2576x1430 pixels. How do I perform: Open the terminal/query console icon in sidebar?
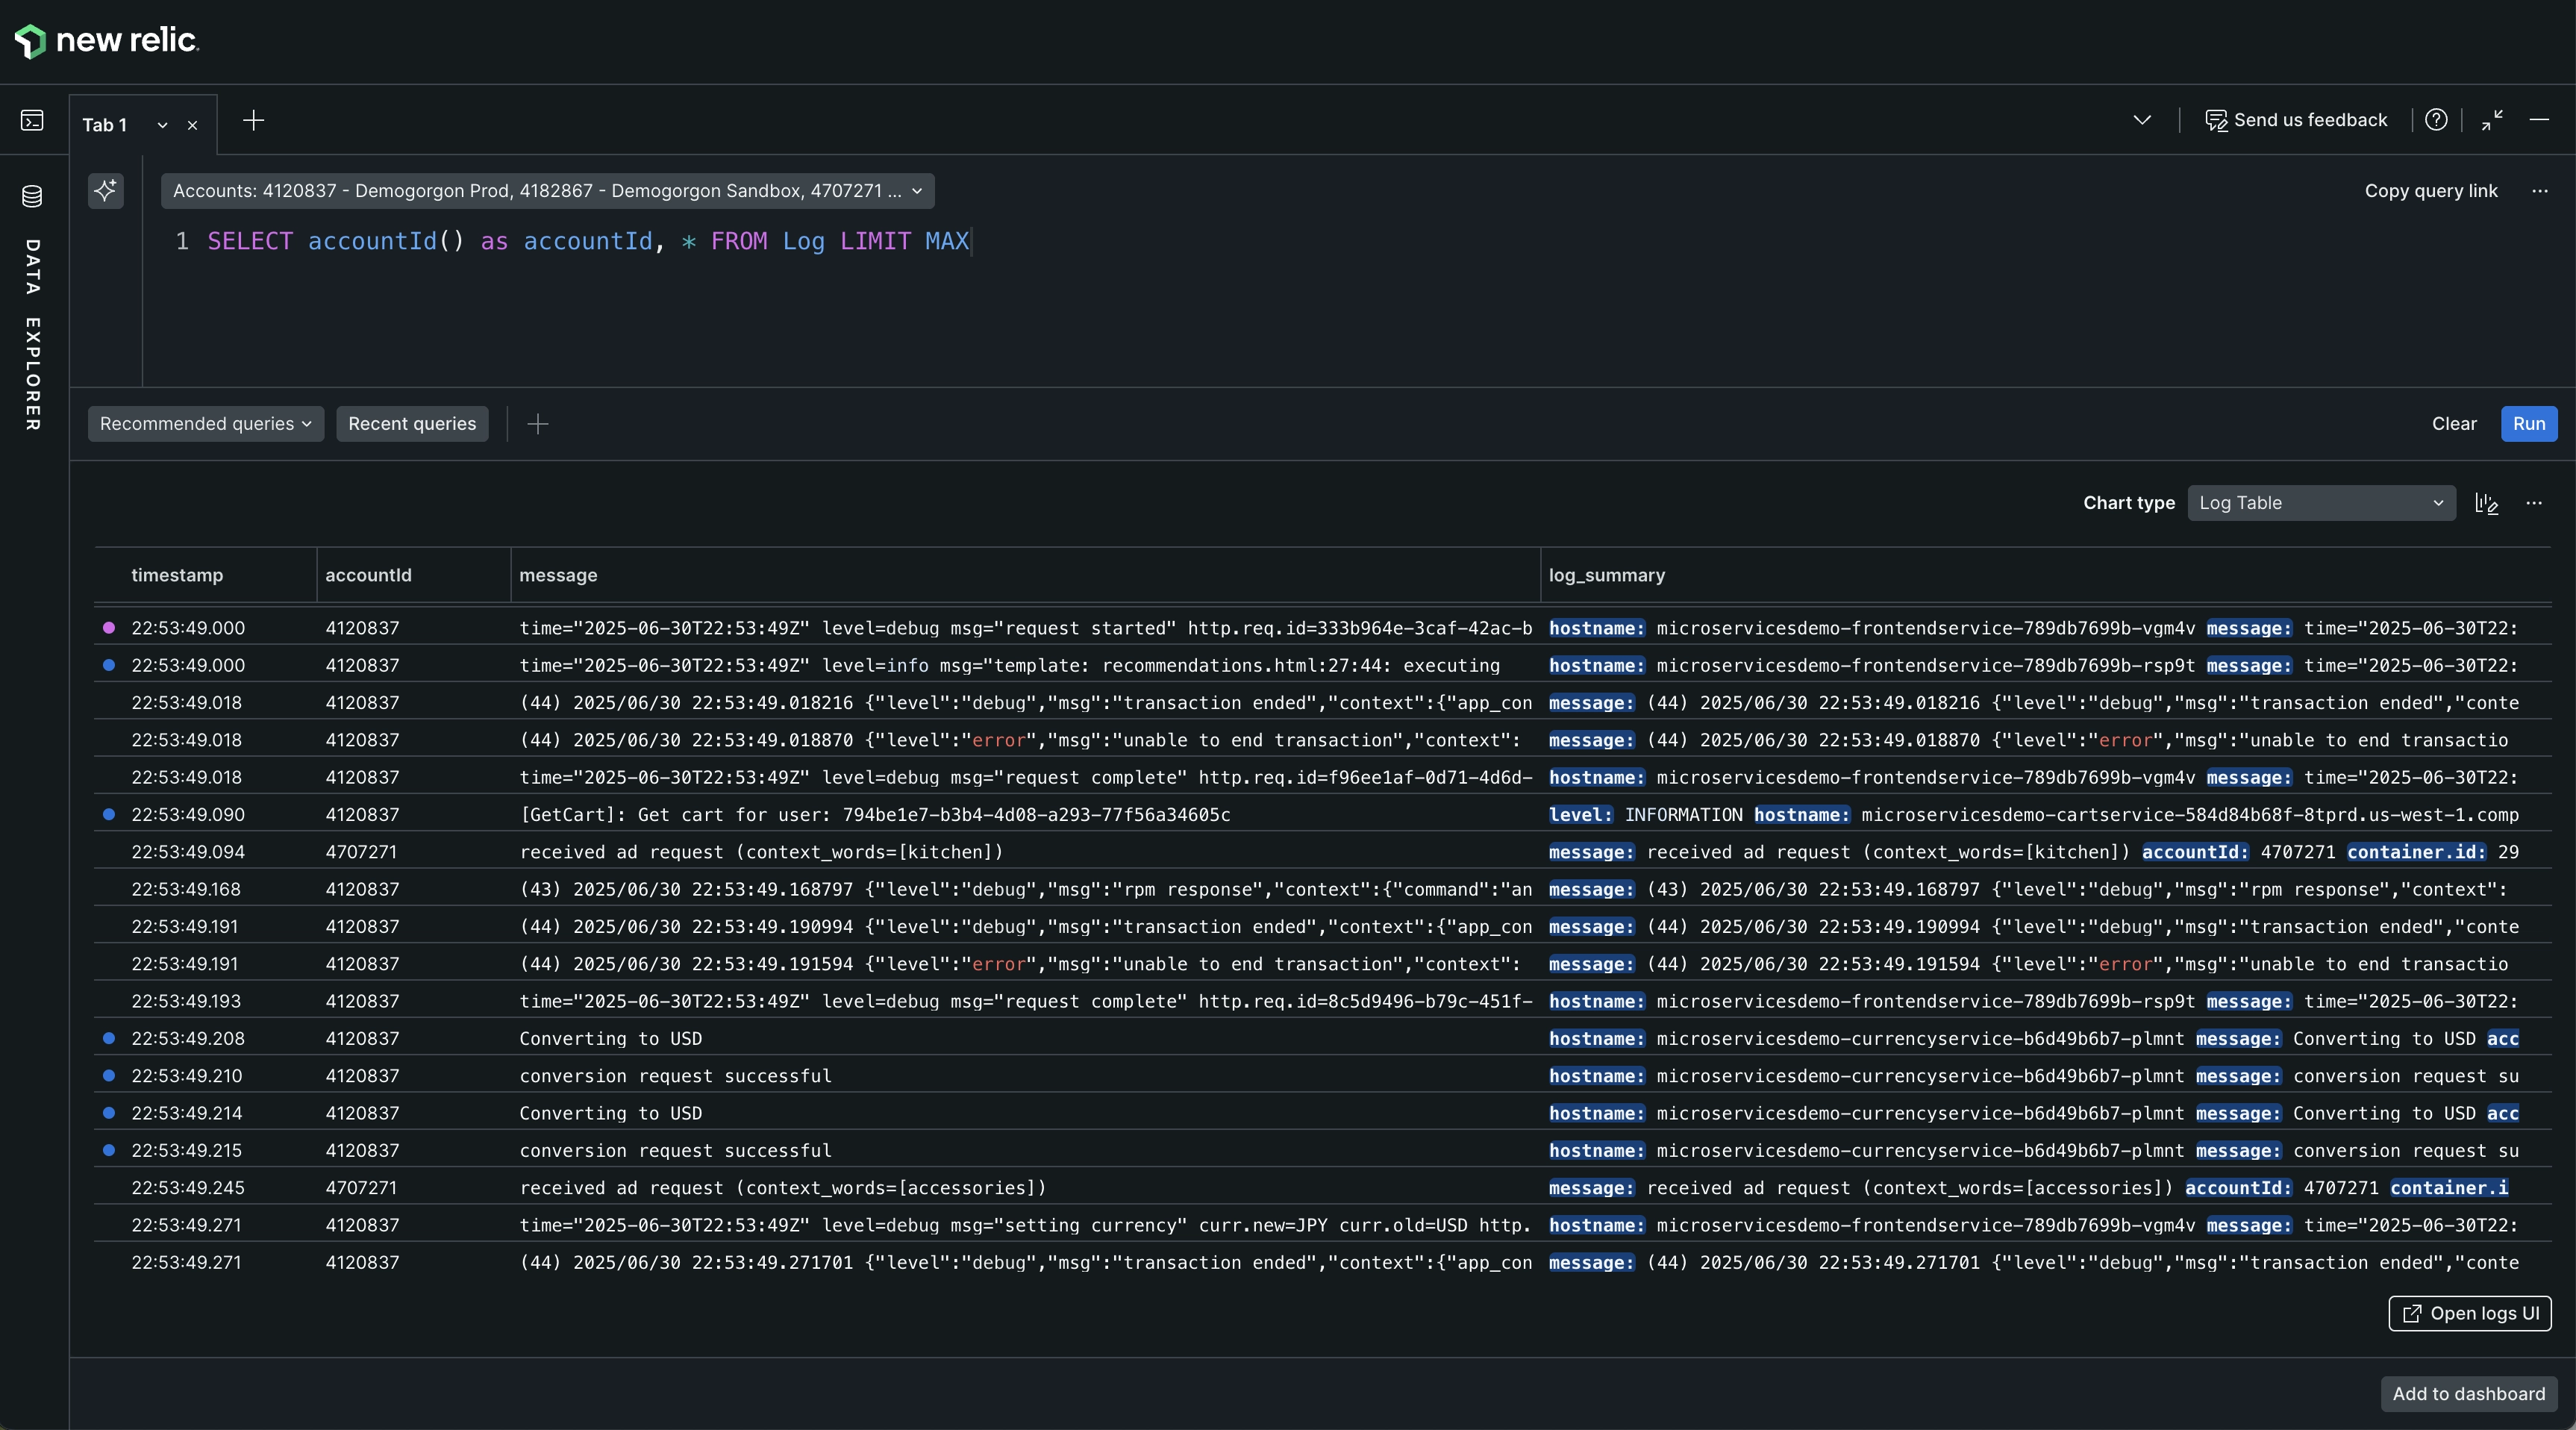click(33, 121)
